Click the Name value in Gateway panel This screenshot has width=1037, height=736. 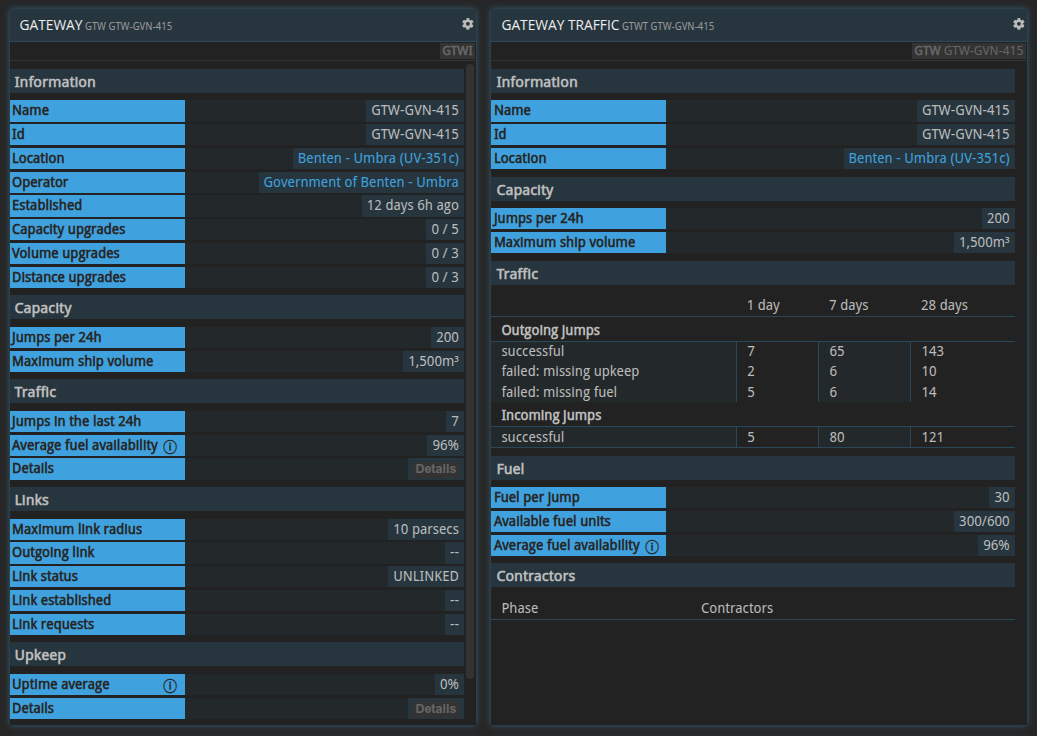click(x=415, y=110)
